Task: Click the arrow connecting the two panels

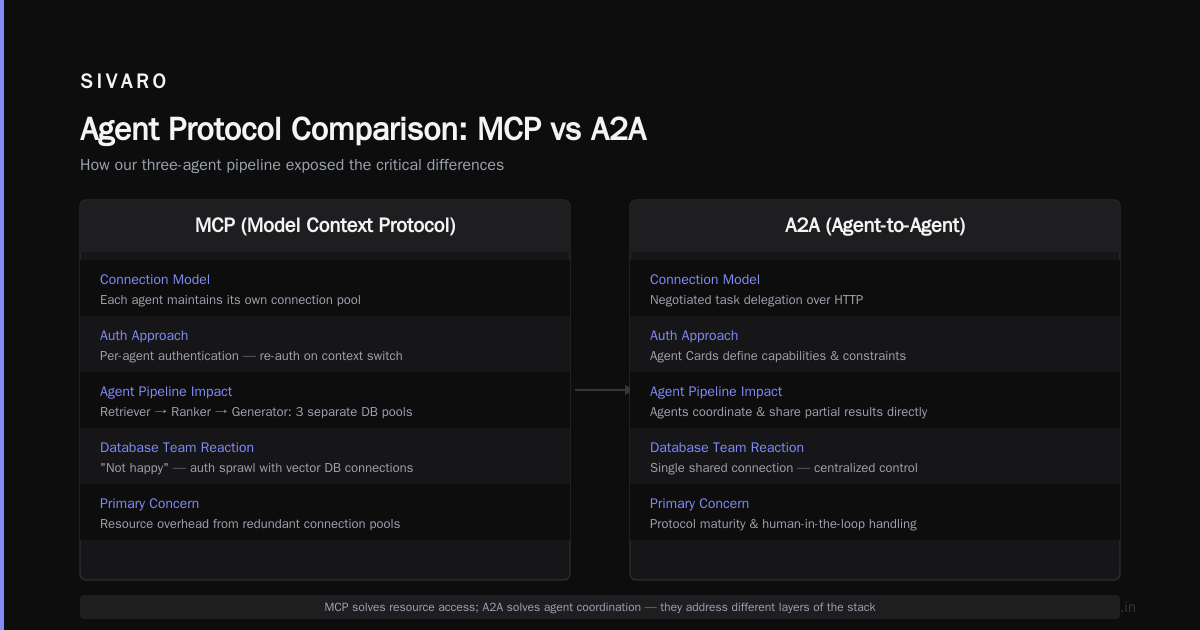Action: coord(603,390)
